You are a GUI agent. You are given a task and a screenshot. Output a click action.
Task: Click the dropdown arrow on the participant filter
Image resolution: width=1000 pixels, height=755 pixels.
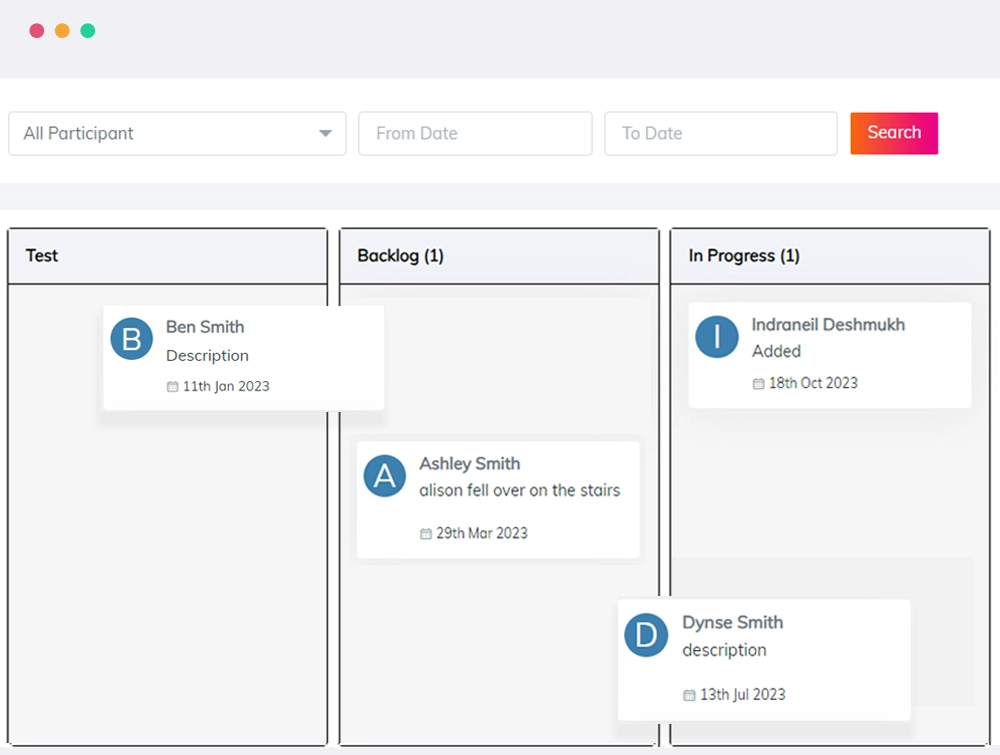click(324, 133)
